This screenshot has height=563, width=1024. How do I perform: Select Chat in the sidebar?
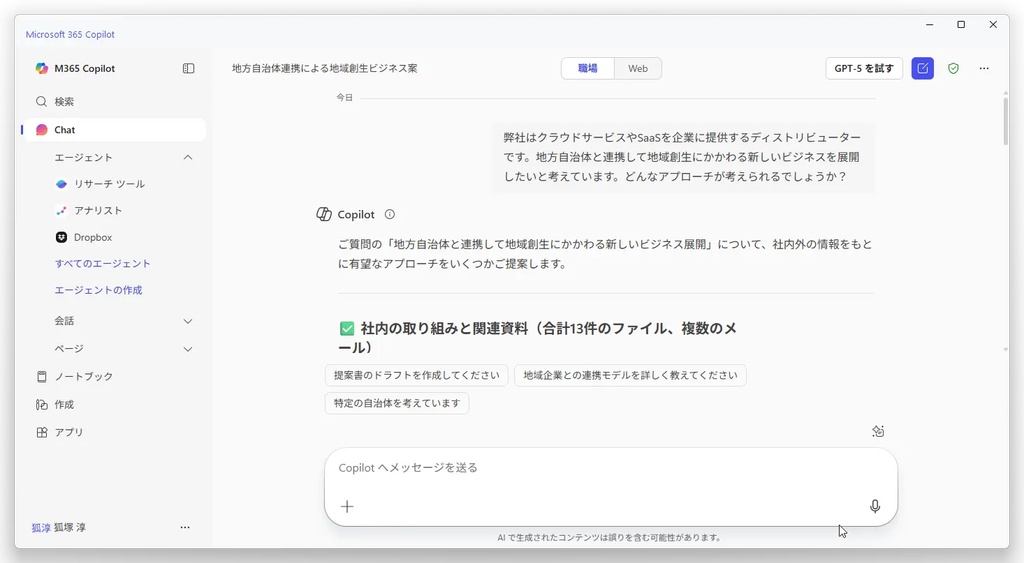coord(114,130)
